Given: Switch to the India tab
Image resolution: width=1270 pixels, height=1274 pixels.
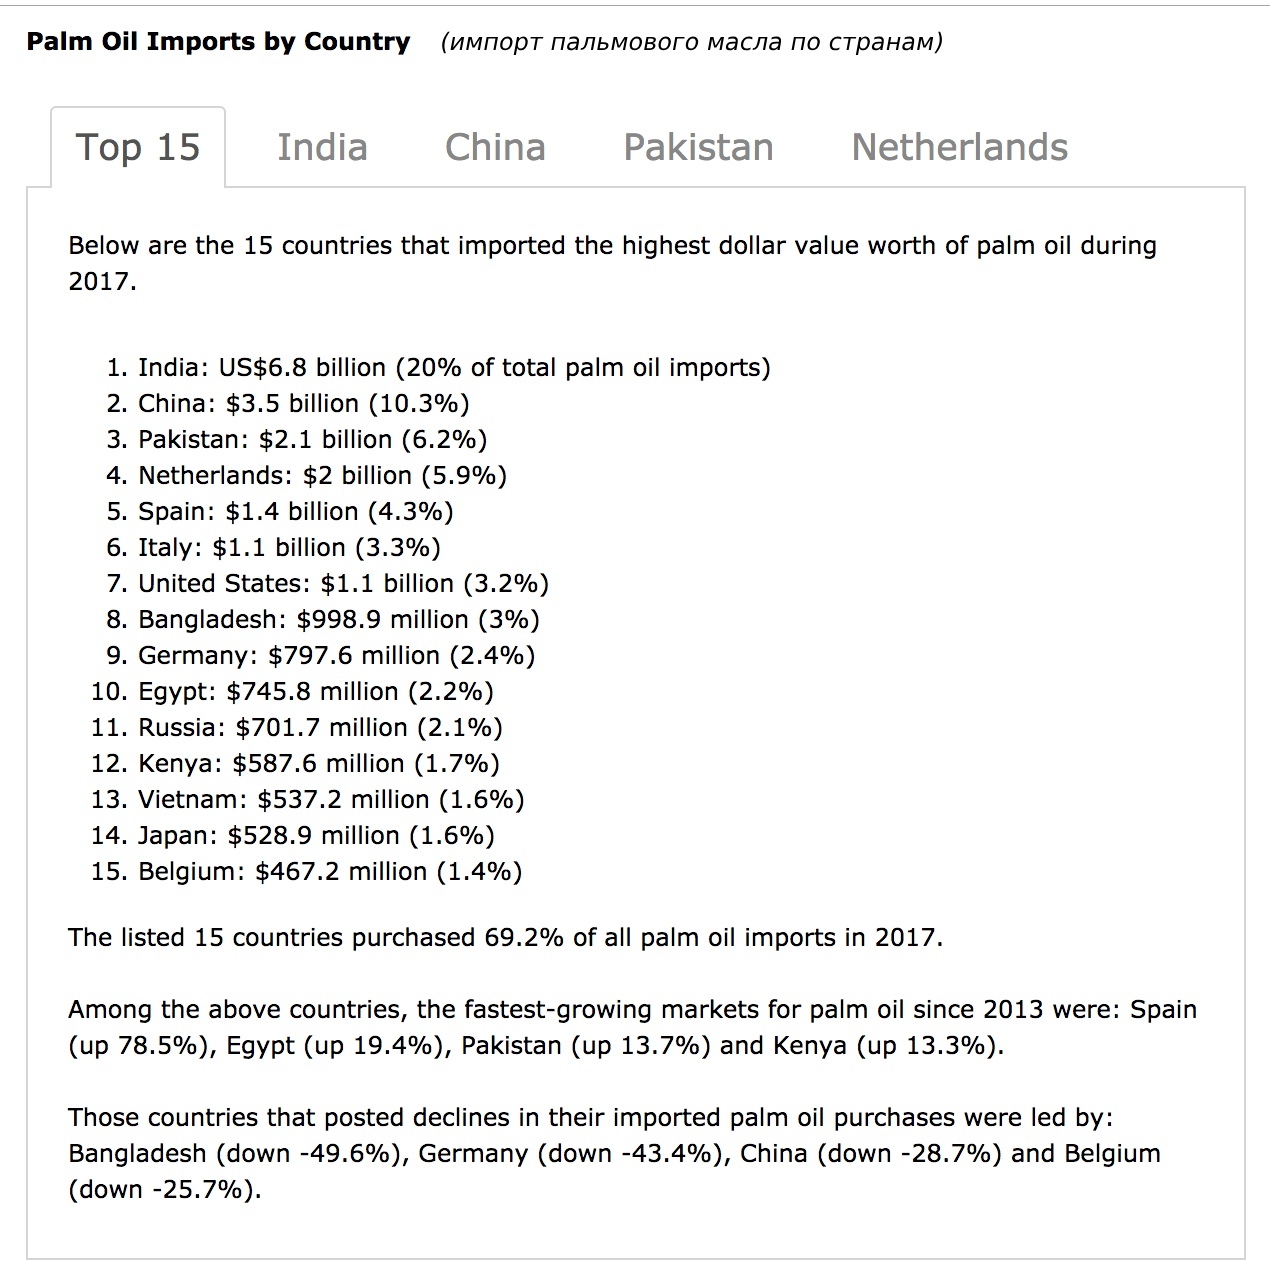Looking at the screenshot, I should point(322,147).
